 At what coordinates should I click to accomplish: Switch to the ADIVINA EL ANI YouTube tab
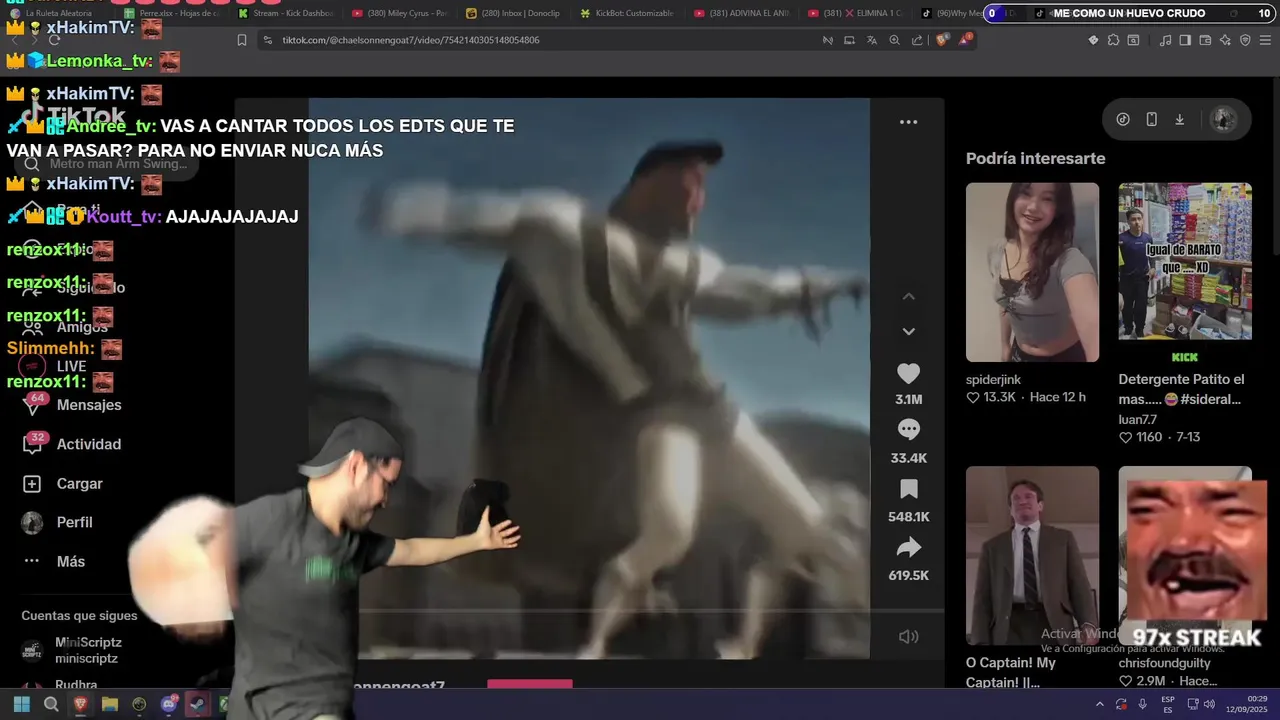741,13
